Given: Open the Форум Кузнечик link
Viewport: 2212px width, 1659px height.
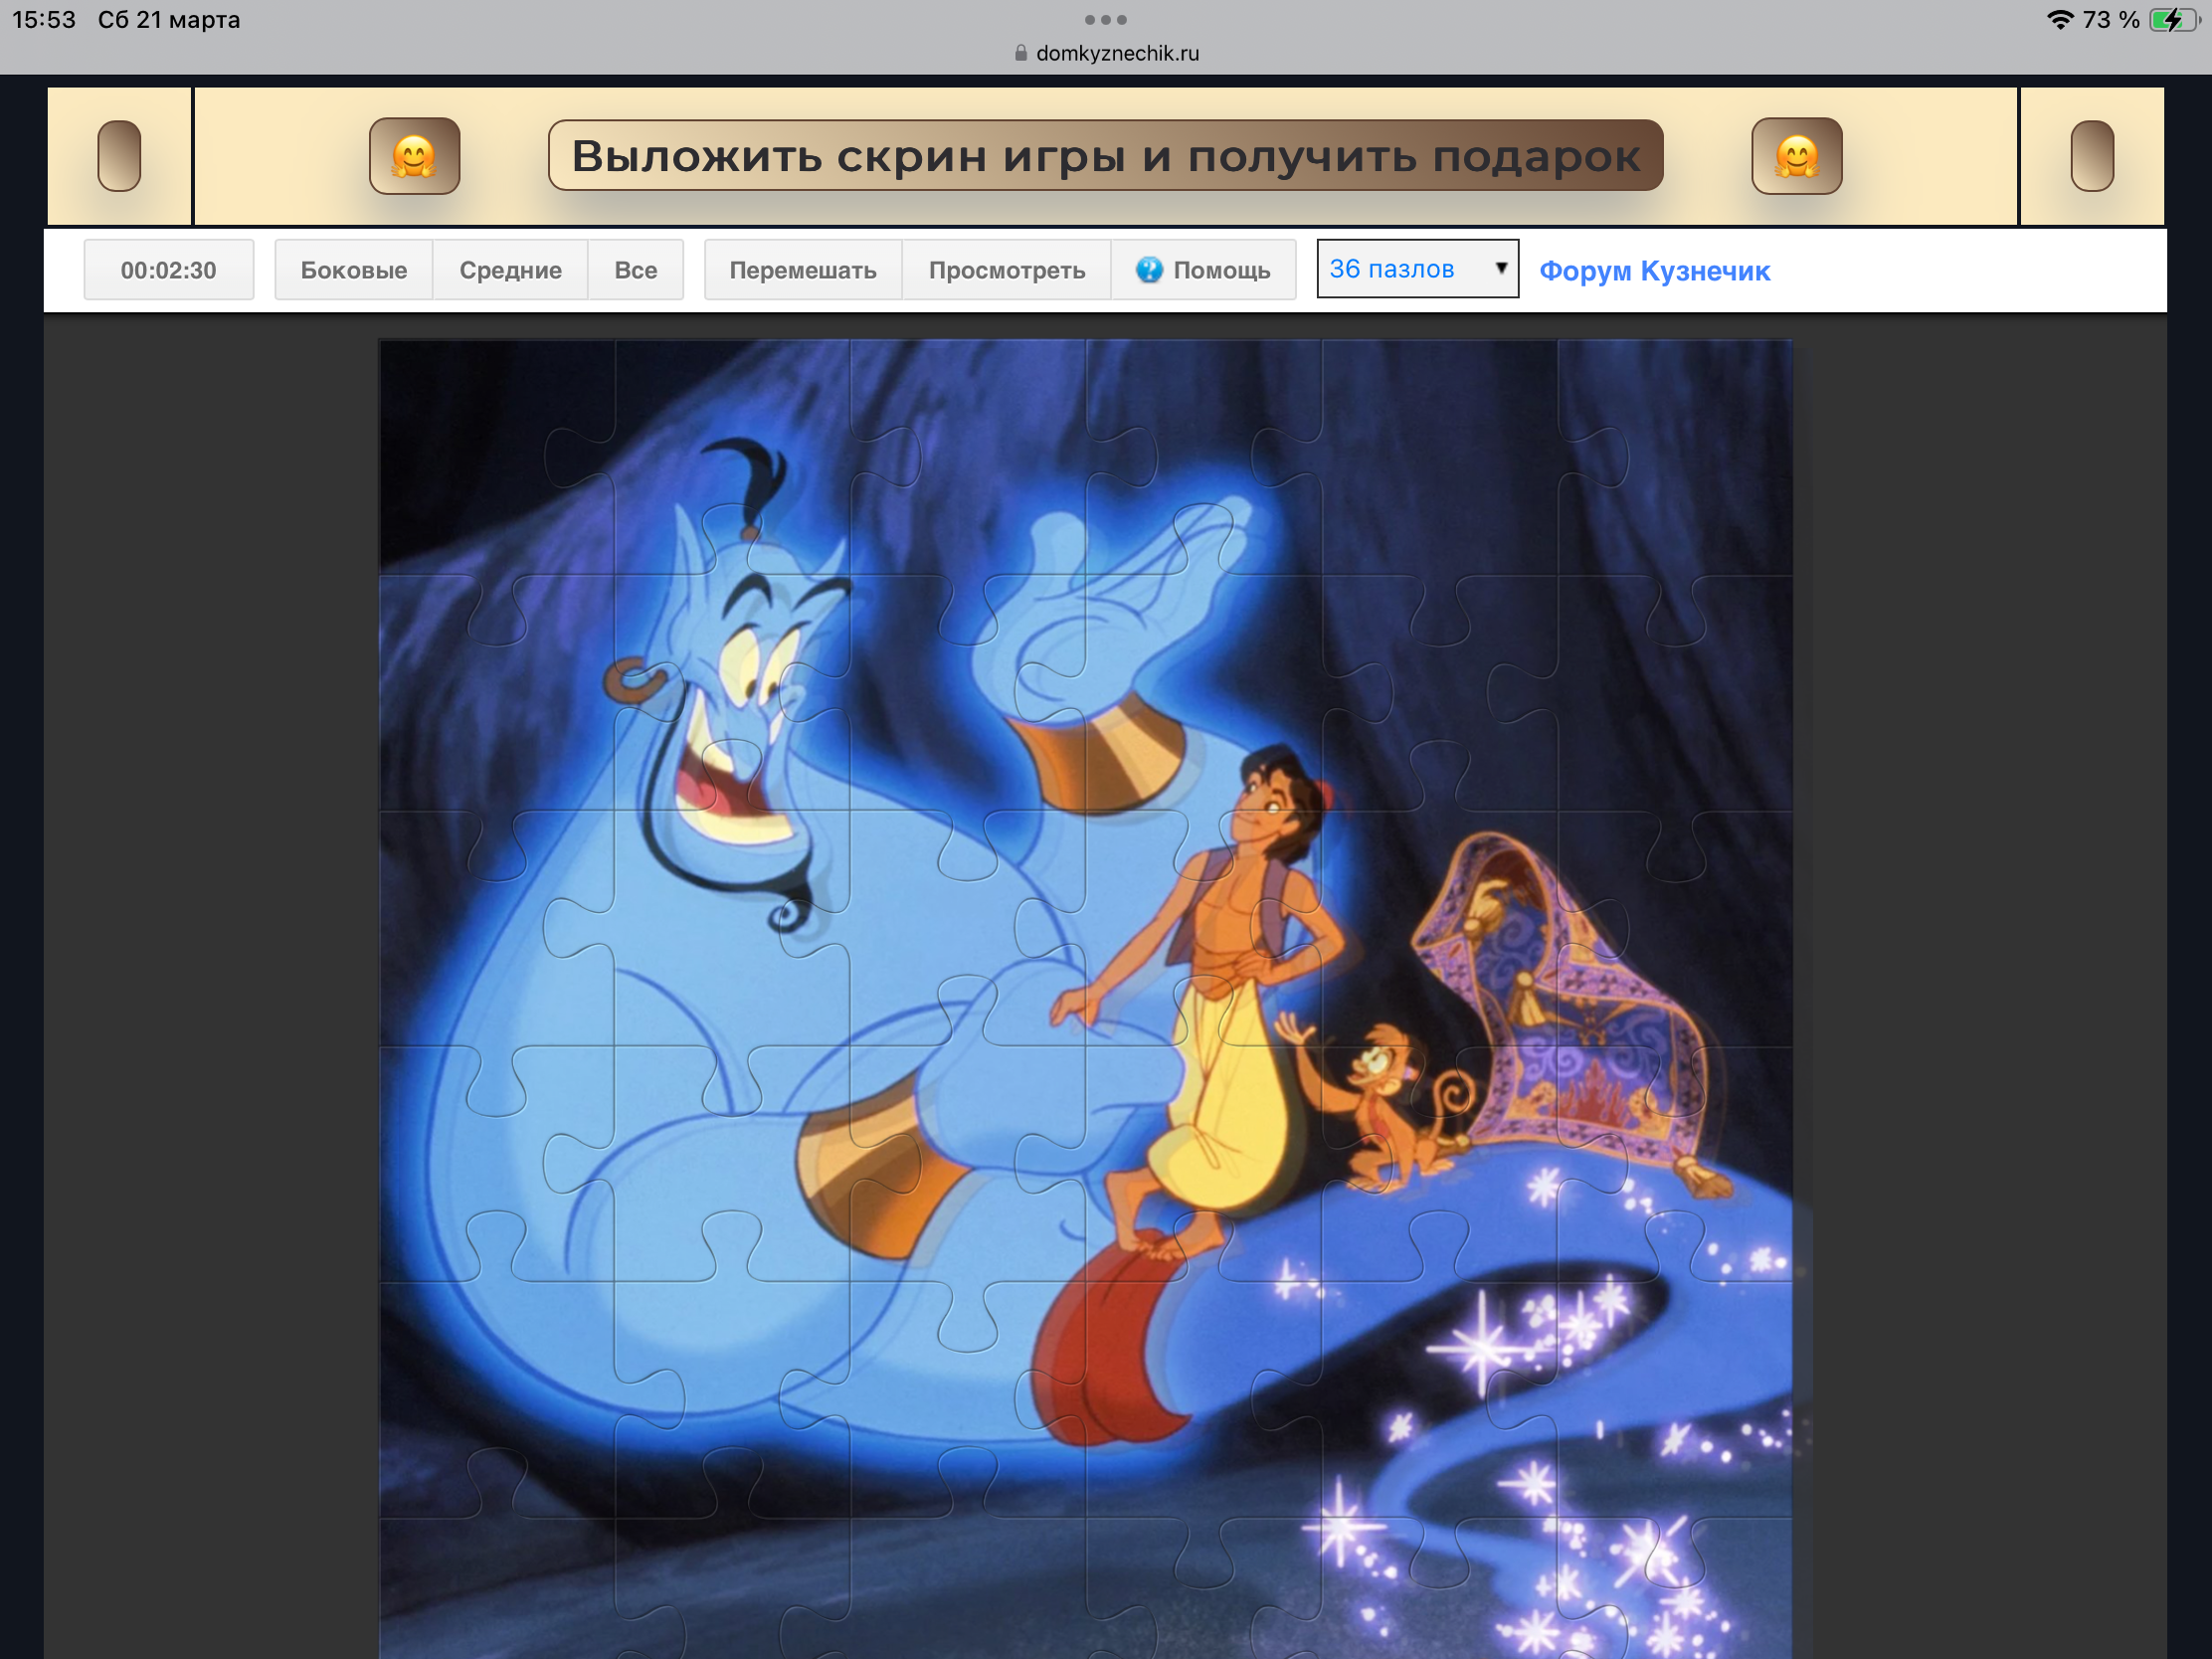Looking at the screenshot, I should (x=1654, y=271).
